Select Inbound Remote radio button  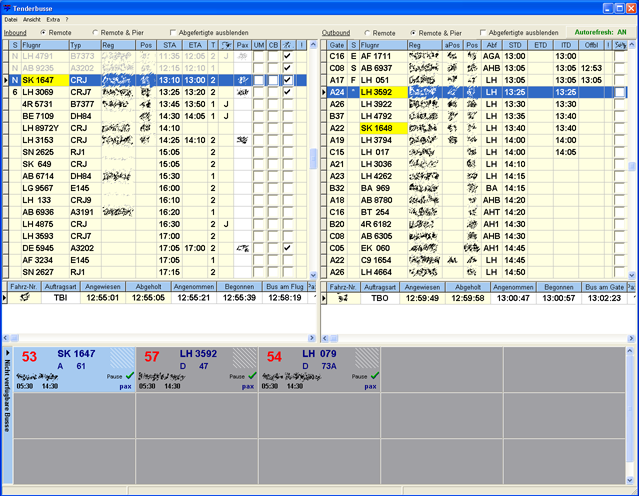(x=43, y=33)
